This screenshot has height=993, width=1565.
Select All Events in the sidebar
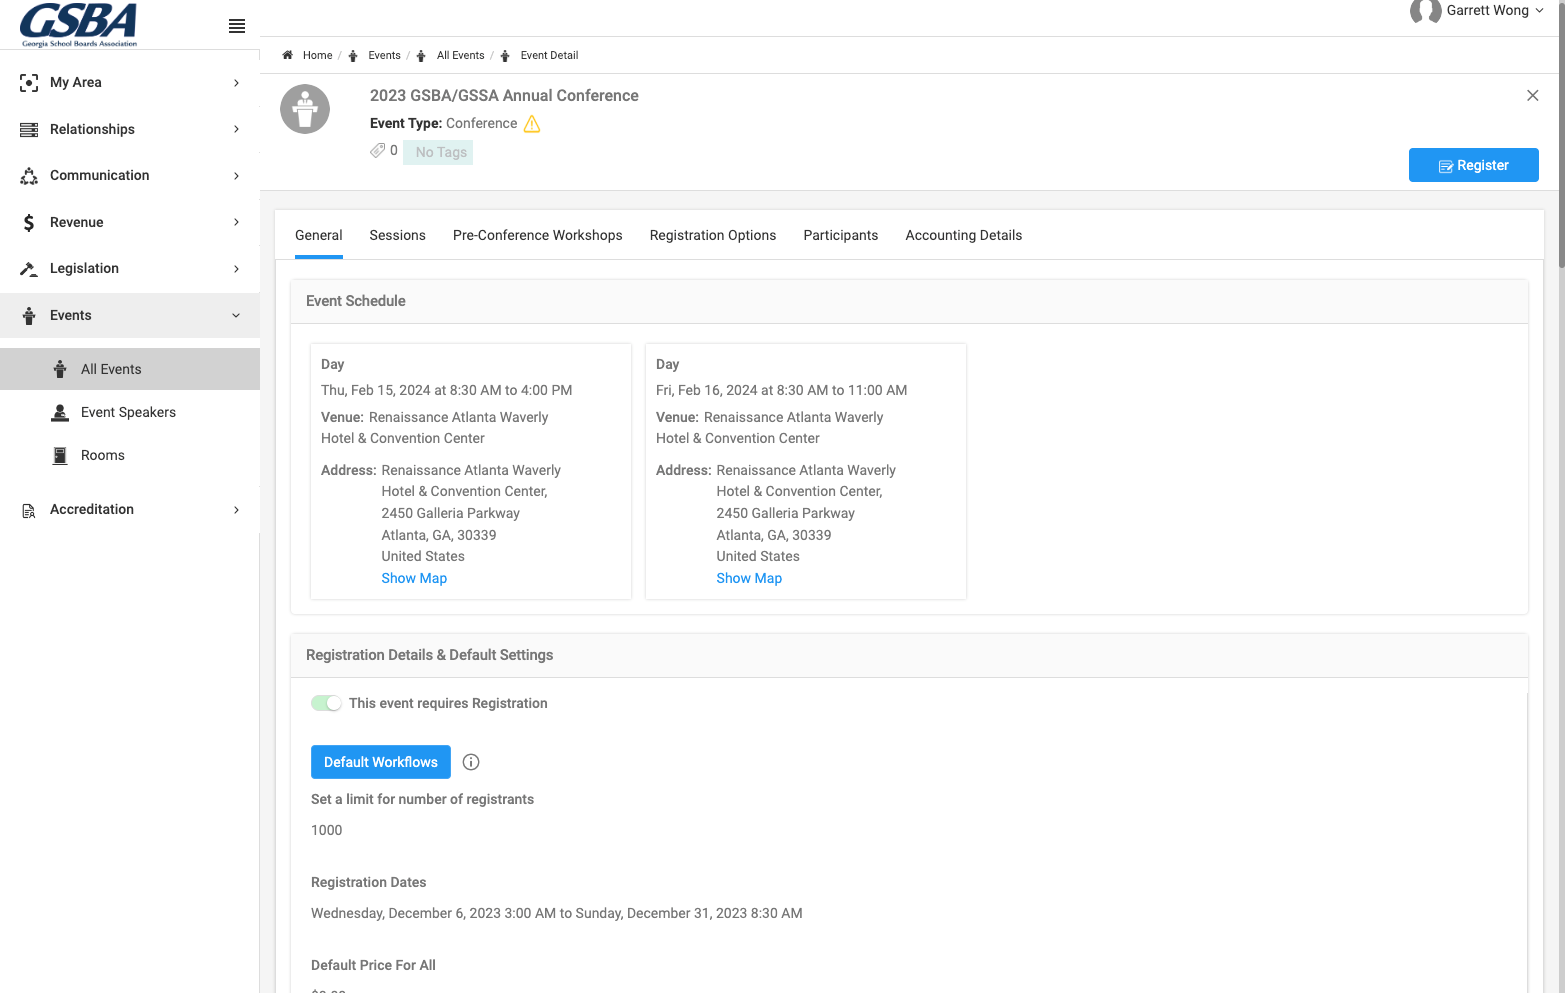tap(130, 369)
